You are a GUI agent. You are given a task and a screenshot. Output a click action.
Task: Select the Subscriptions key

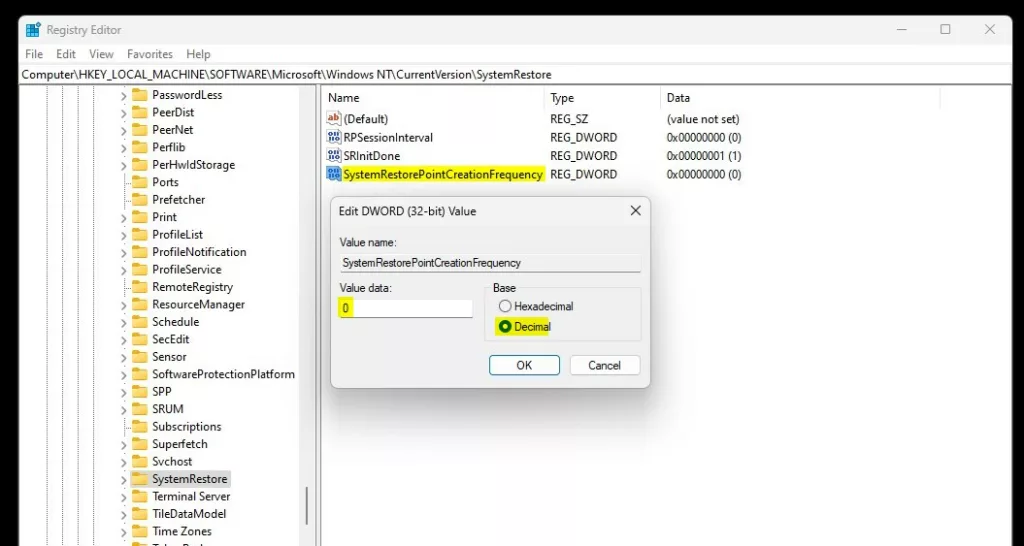(x=186, y=426)
